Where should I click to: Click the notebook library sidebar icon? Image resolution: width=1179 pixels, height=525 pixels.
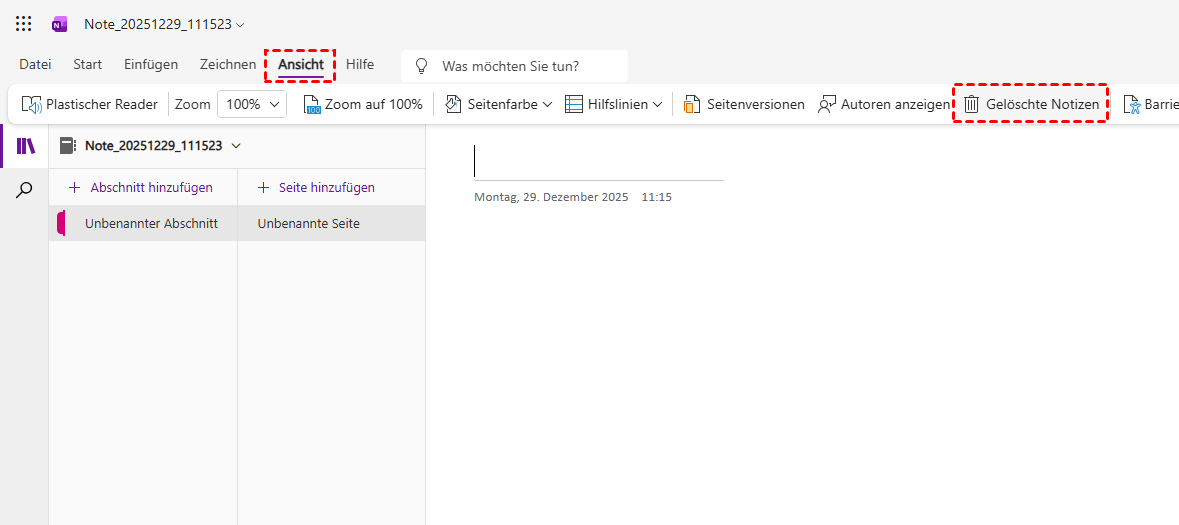click(x=25, y=146)
